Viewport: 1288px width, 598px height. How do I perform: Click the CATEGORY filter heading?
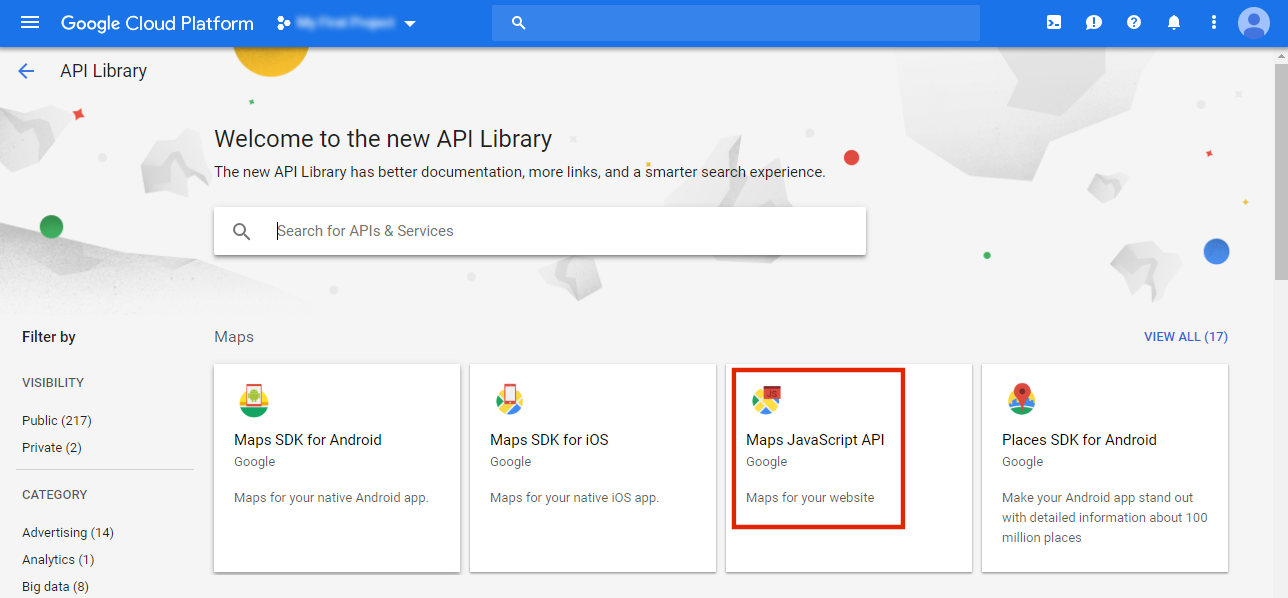(x=55, y=495)
